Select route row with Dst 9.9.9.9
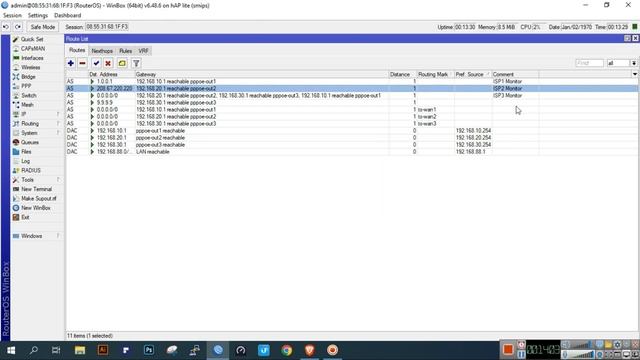This screenshot has height=360, width=640. [351, 102]
